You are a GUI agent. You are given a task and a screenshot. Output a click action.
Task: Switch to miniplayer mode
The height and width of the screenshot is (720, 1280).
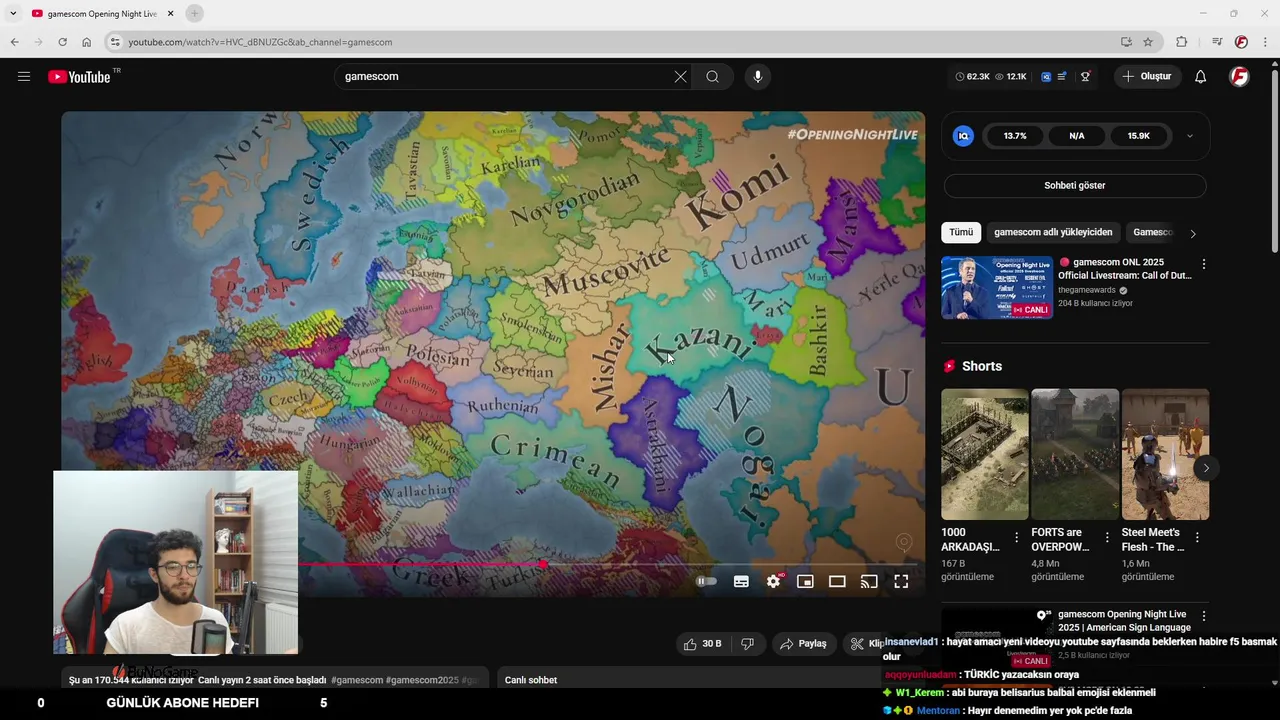tap(805, 581)
